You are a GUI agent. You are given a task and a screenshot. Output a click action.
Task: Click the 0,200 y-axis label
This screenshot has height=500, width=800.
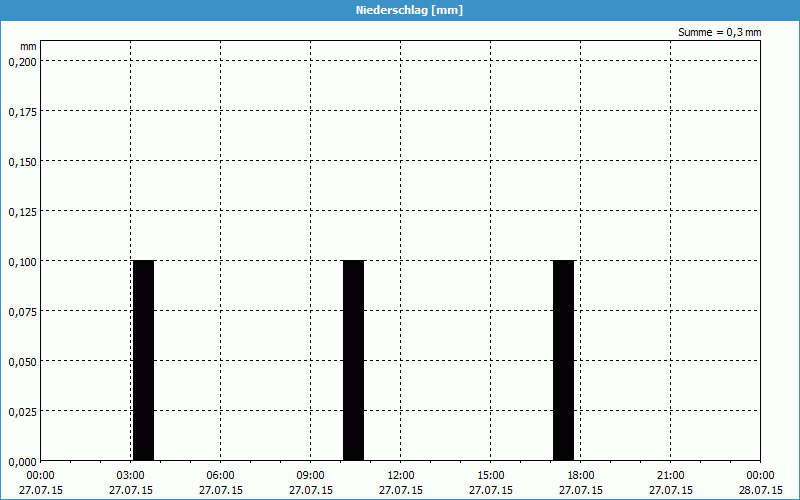click(21, 61)
